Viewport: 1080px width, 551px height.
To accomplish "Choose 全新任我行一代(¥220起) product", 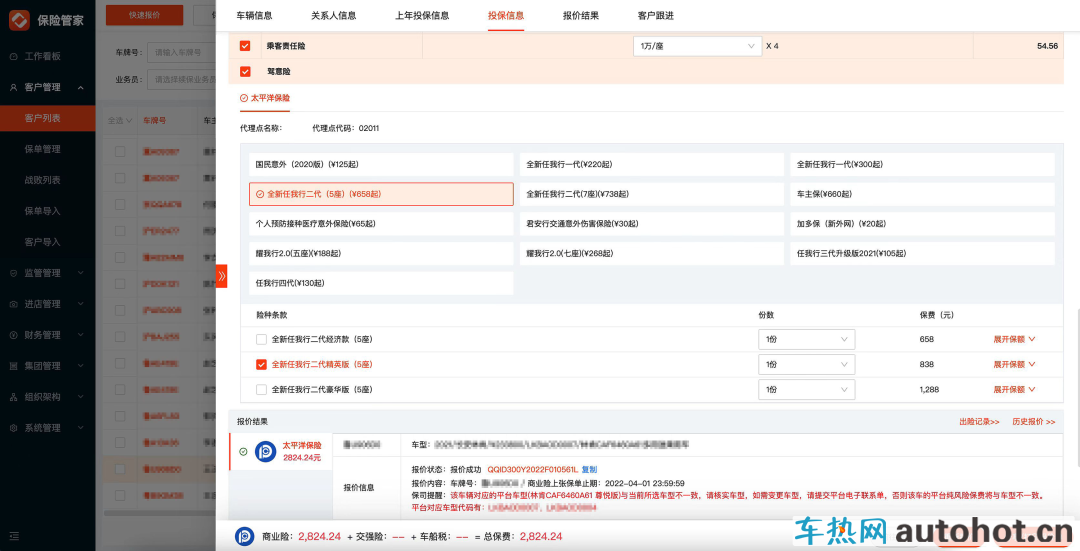I will [652, 165].
